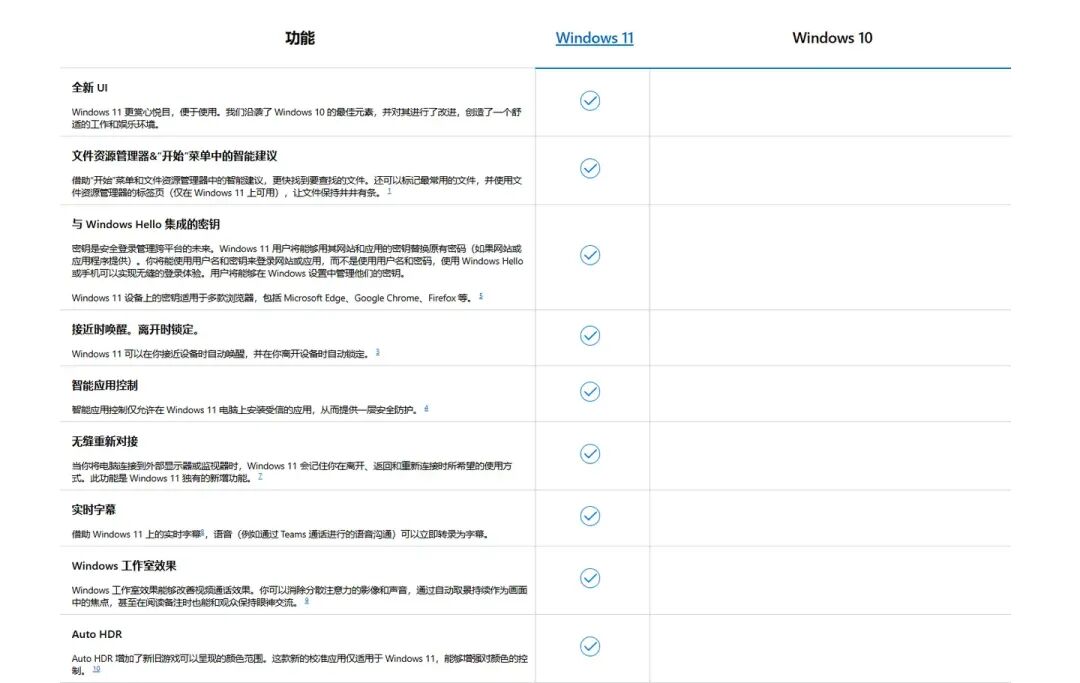Image resolution: width=1080 pixels, height=683 pixels.
Task: Open footnote 7 after 独有的新增功能
Action: tap(260, 476)
